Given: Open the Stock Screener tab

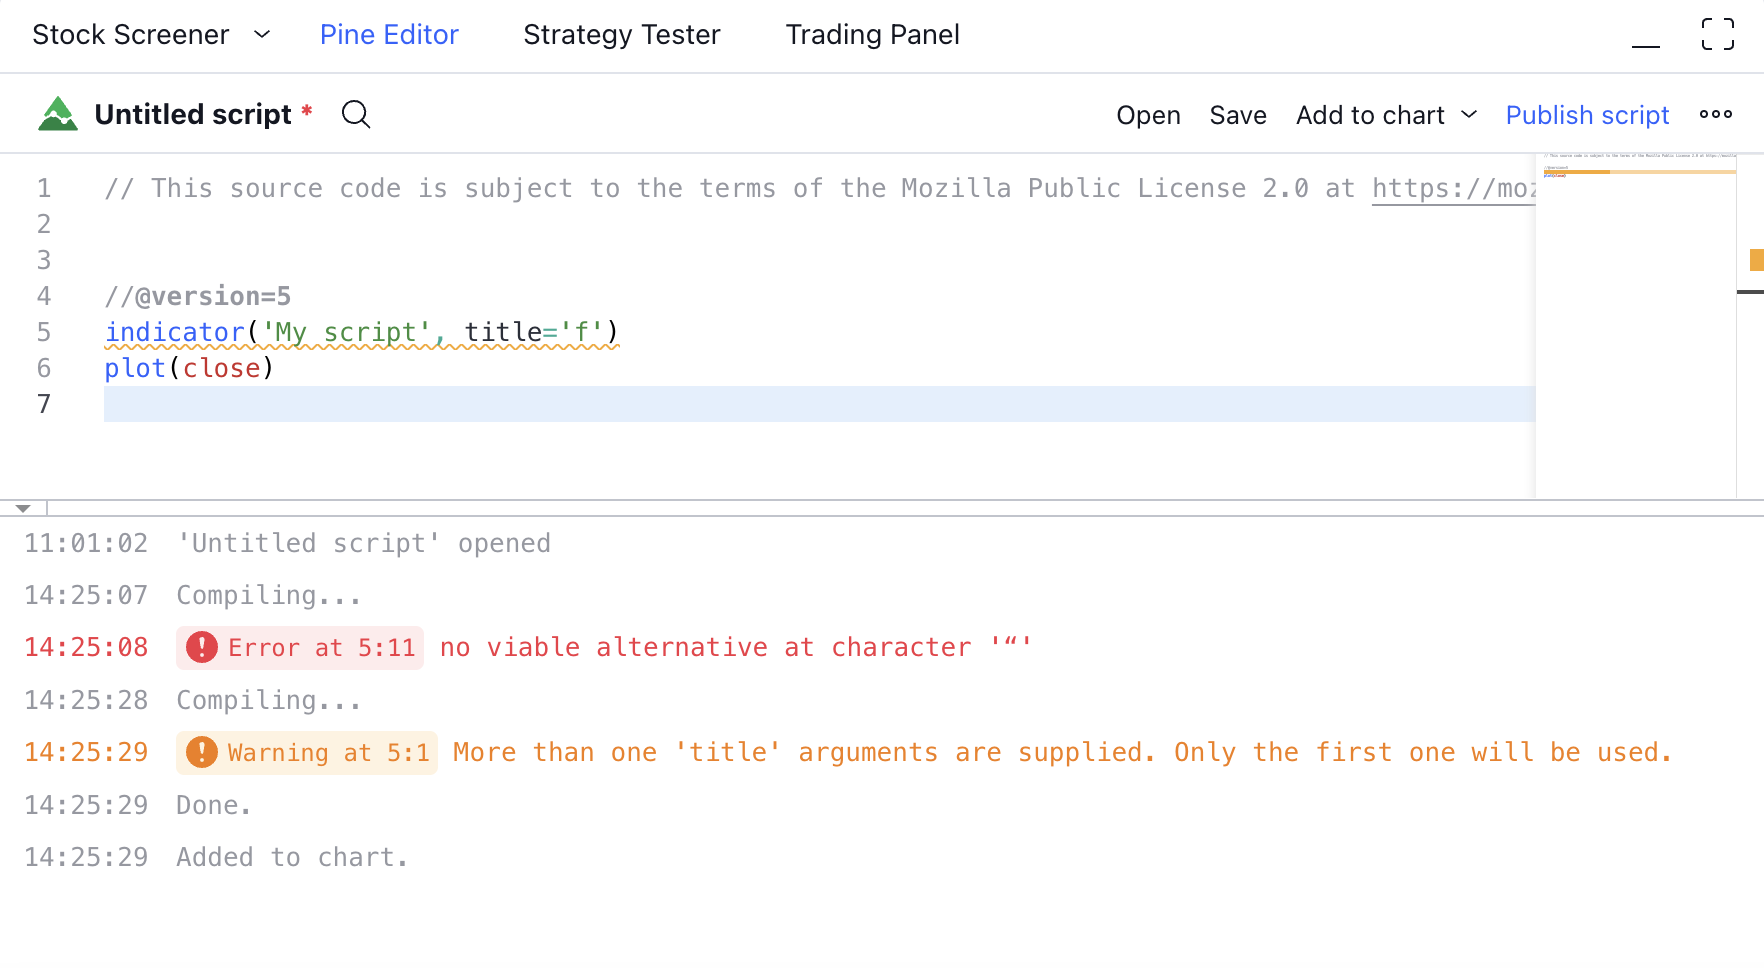Looking at the screenshot, I should [x=131, y=35].
